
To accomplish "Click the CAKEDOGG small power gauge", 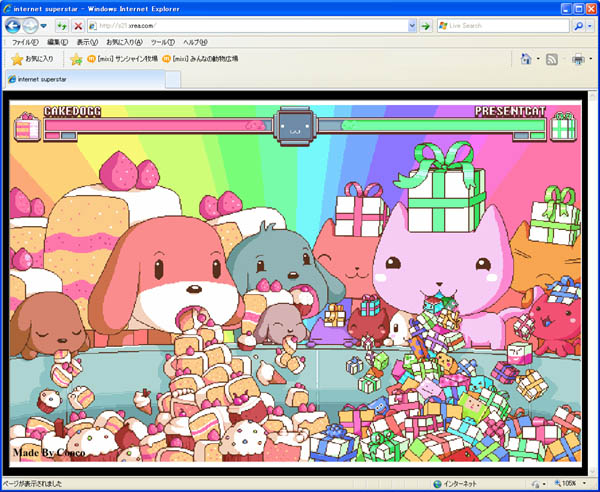I will click(x=60, y=135).
